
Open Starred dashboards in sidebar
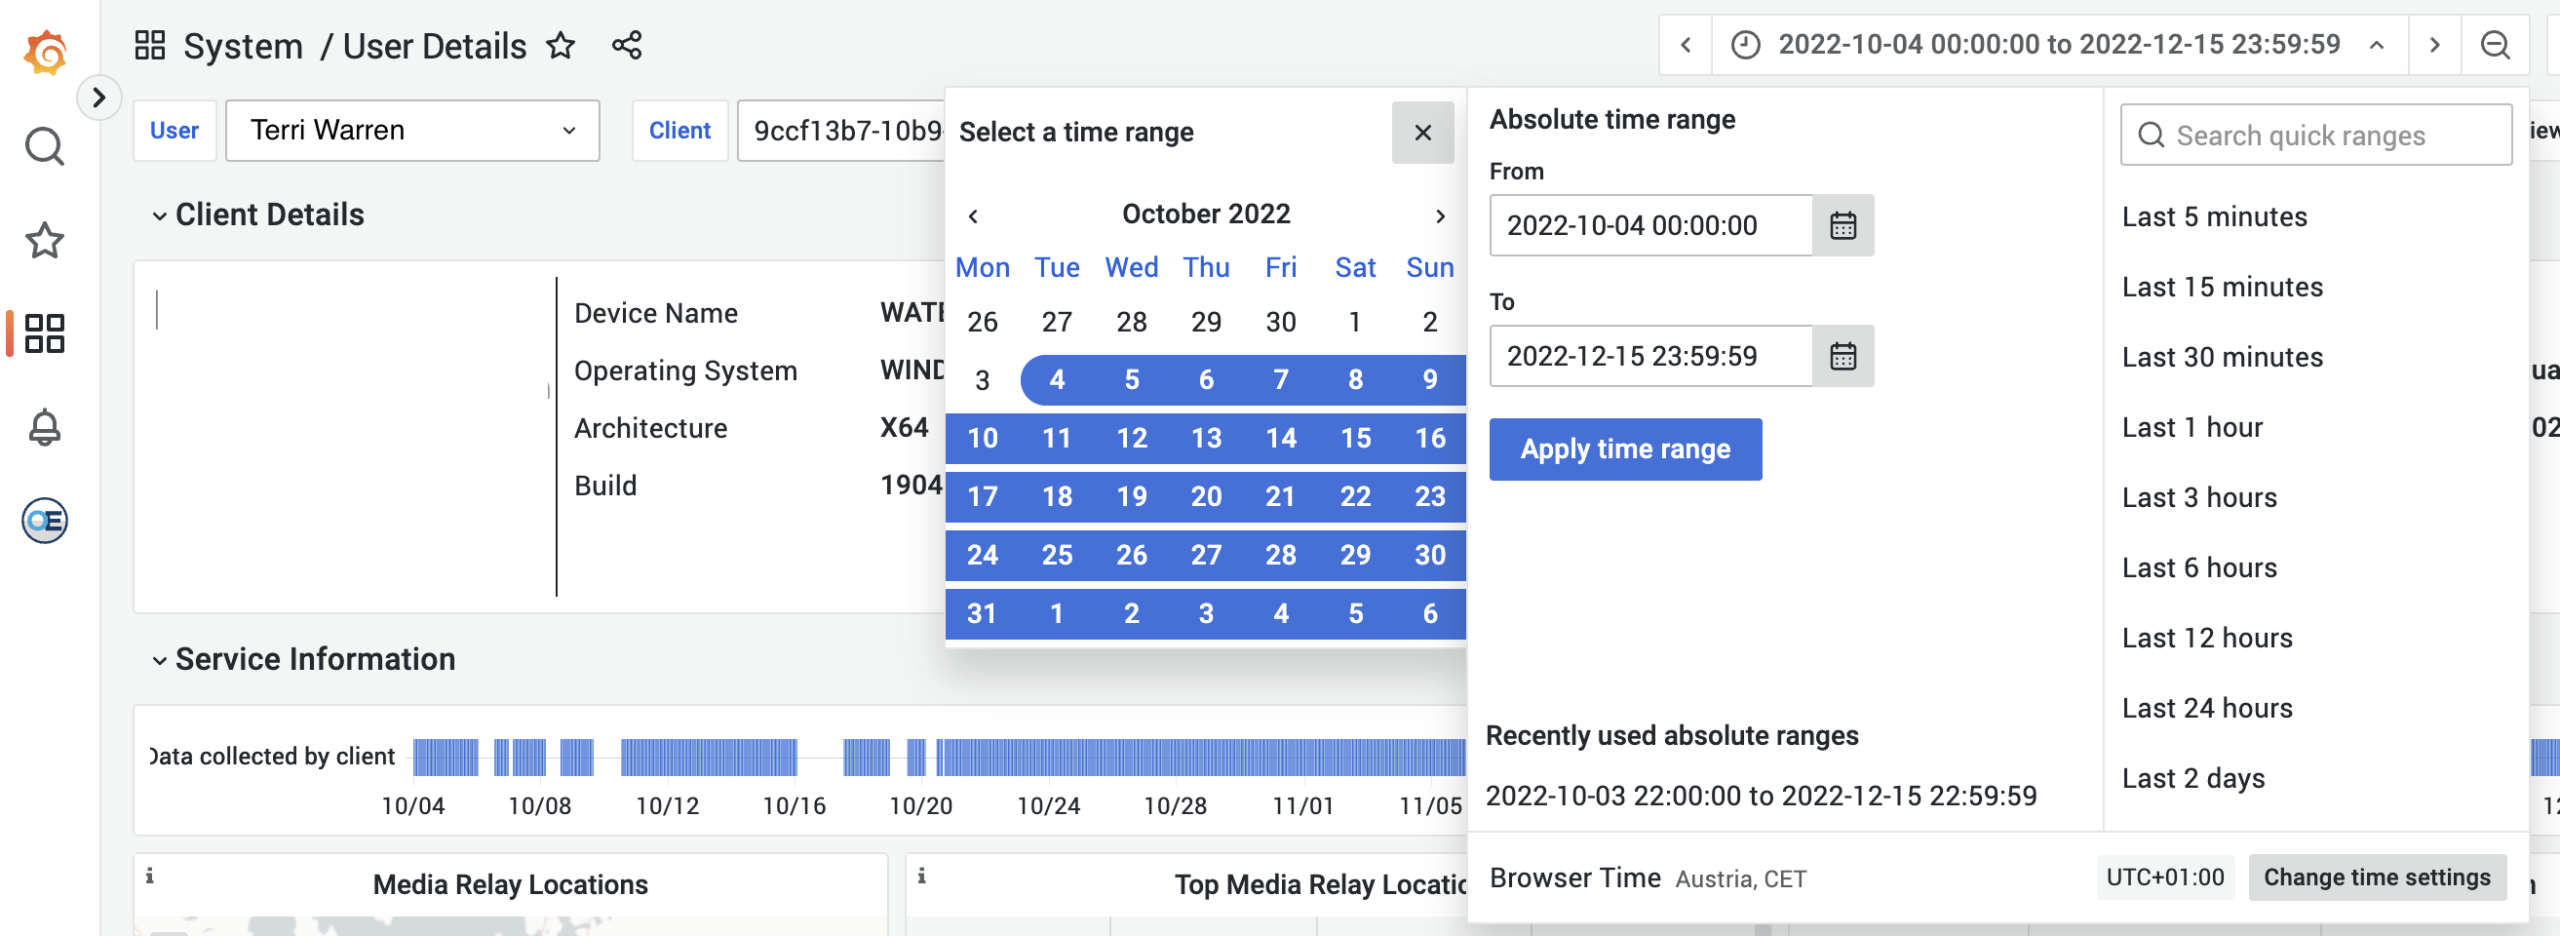pos(45,240)
